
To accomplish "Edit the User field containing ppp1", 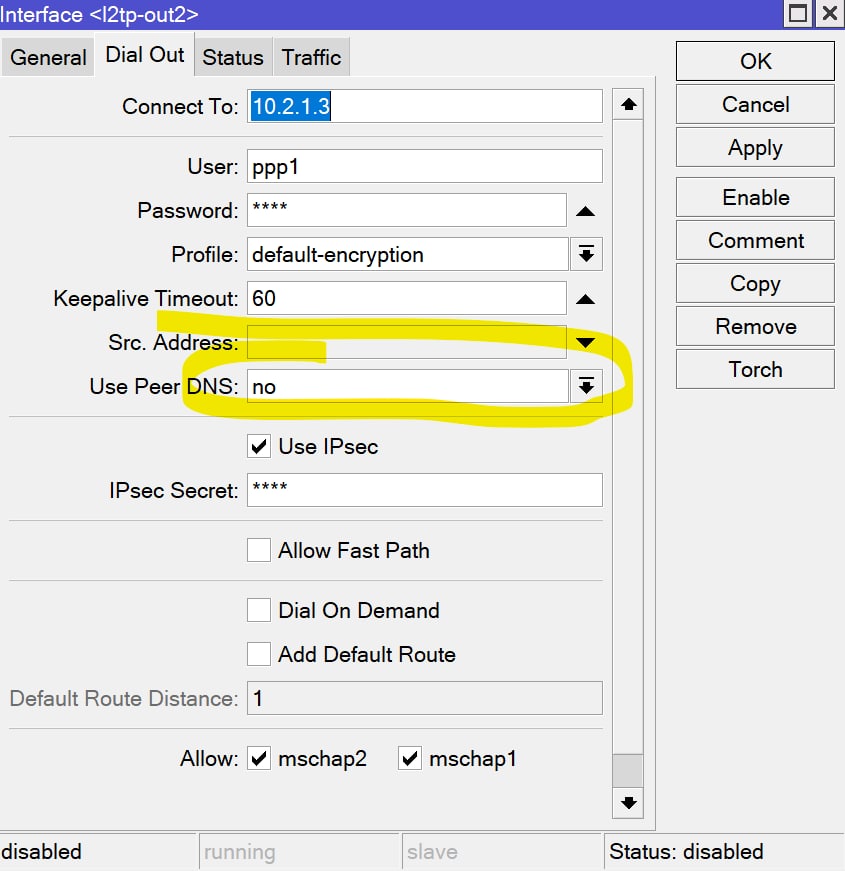I will pyautogui.click(x=424, y=166).
